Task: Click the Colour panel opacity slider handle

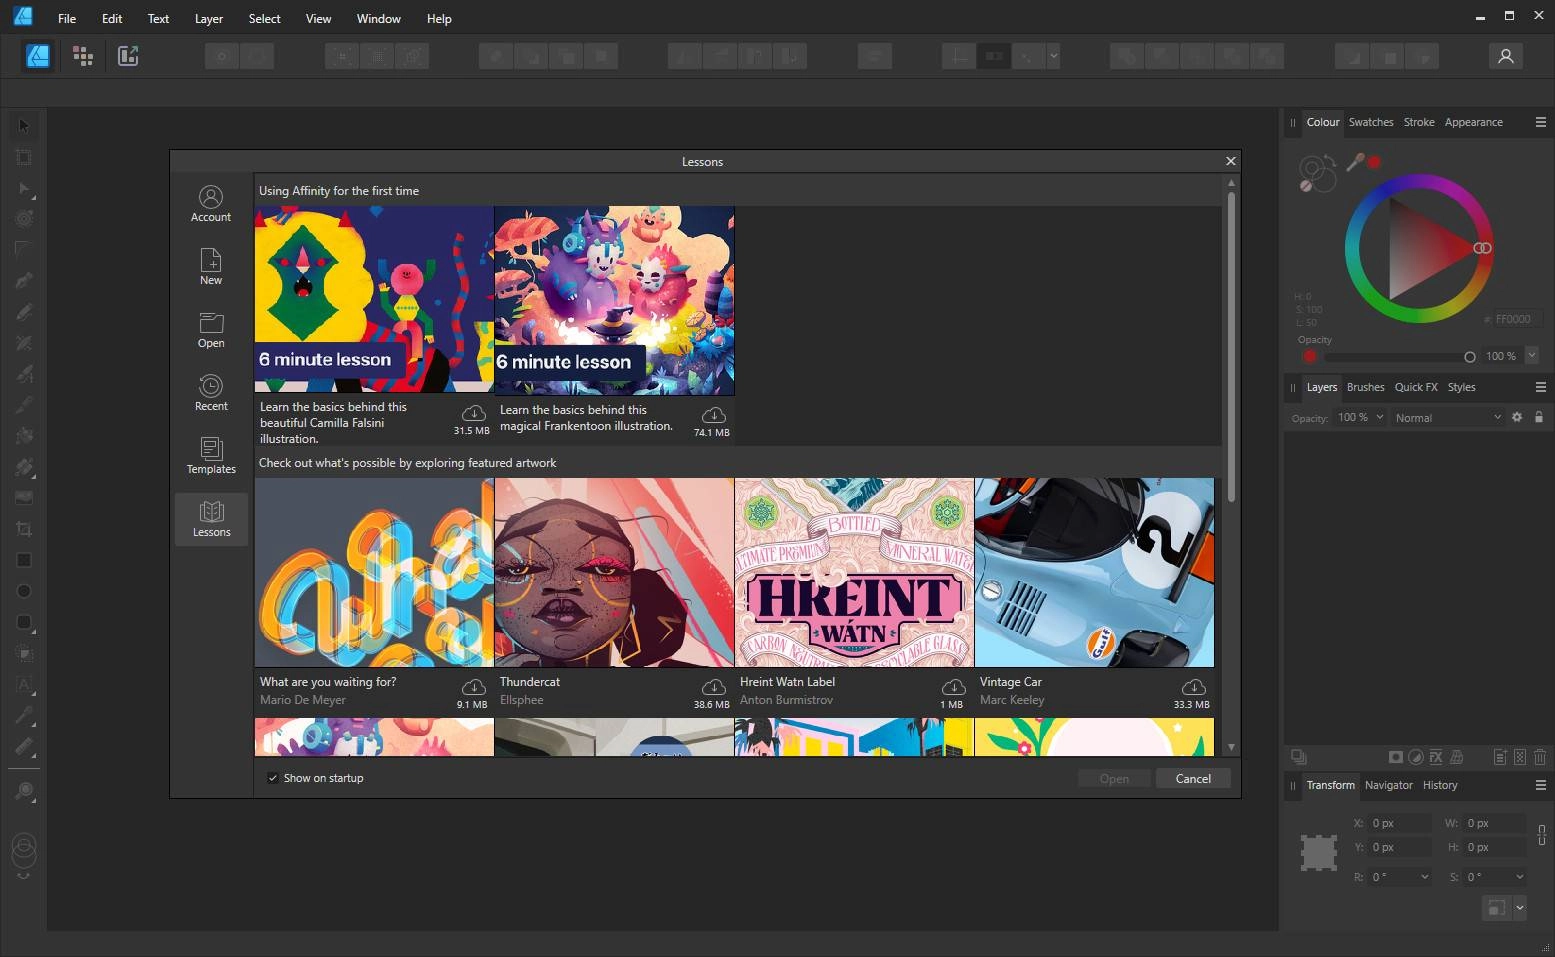Action: click(1469, 356)
